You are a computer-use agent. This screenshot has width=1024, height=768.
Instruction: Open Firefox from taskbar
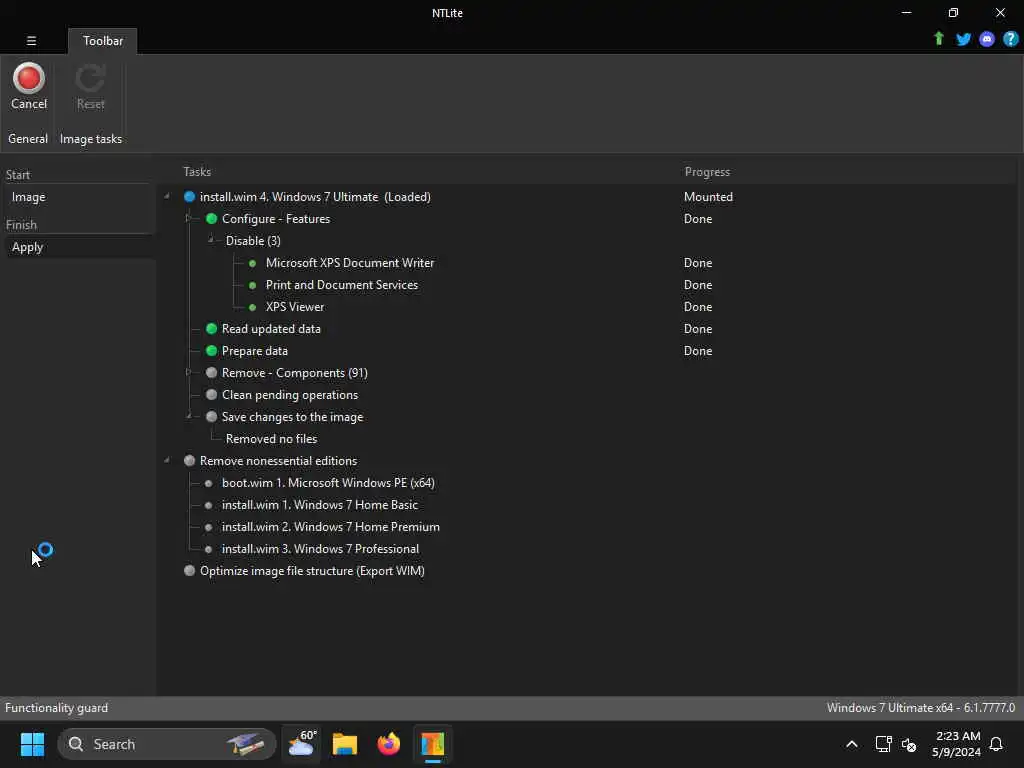389,744
